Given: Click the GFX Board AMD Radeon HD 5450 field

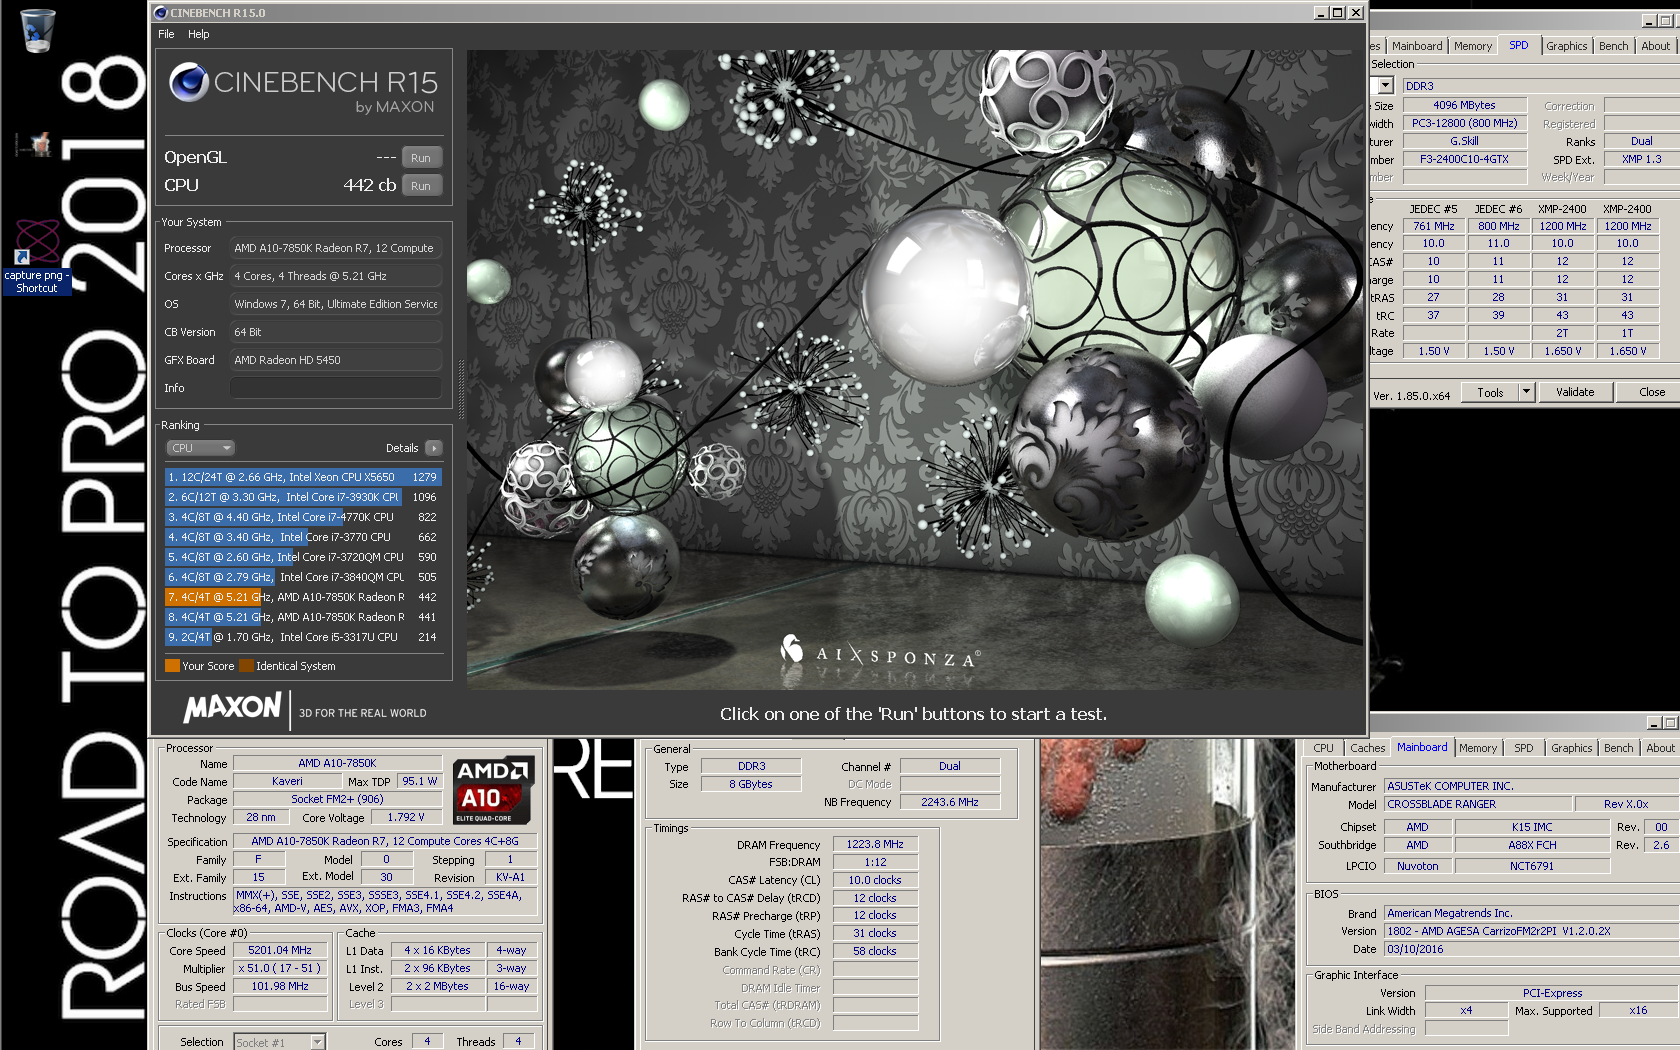Looking at the screenshot, I should coord(336,360).
